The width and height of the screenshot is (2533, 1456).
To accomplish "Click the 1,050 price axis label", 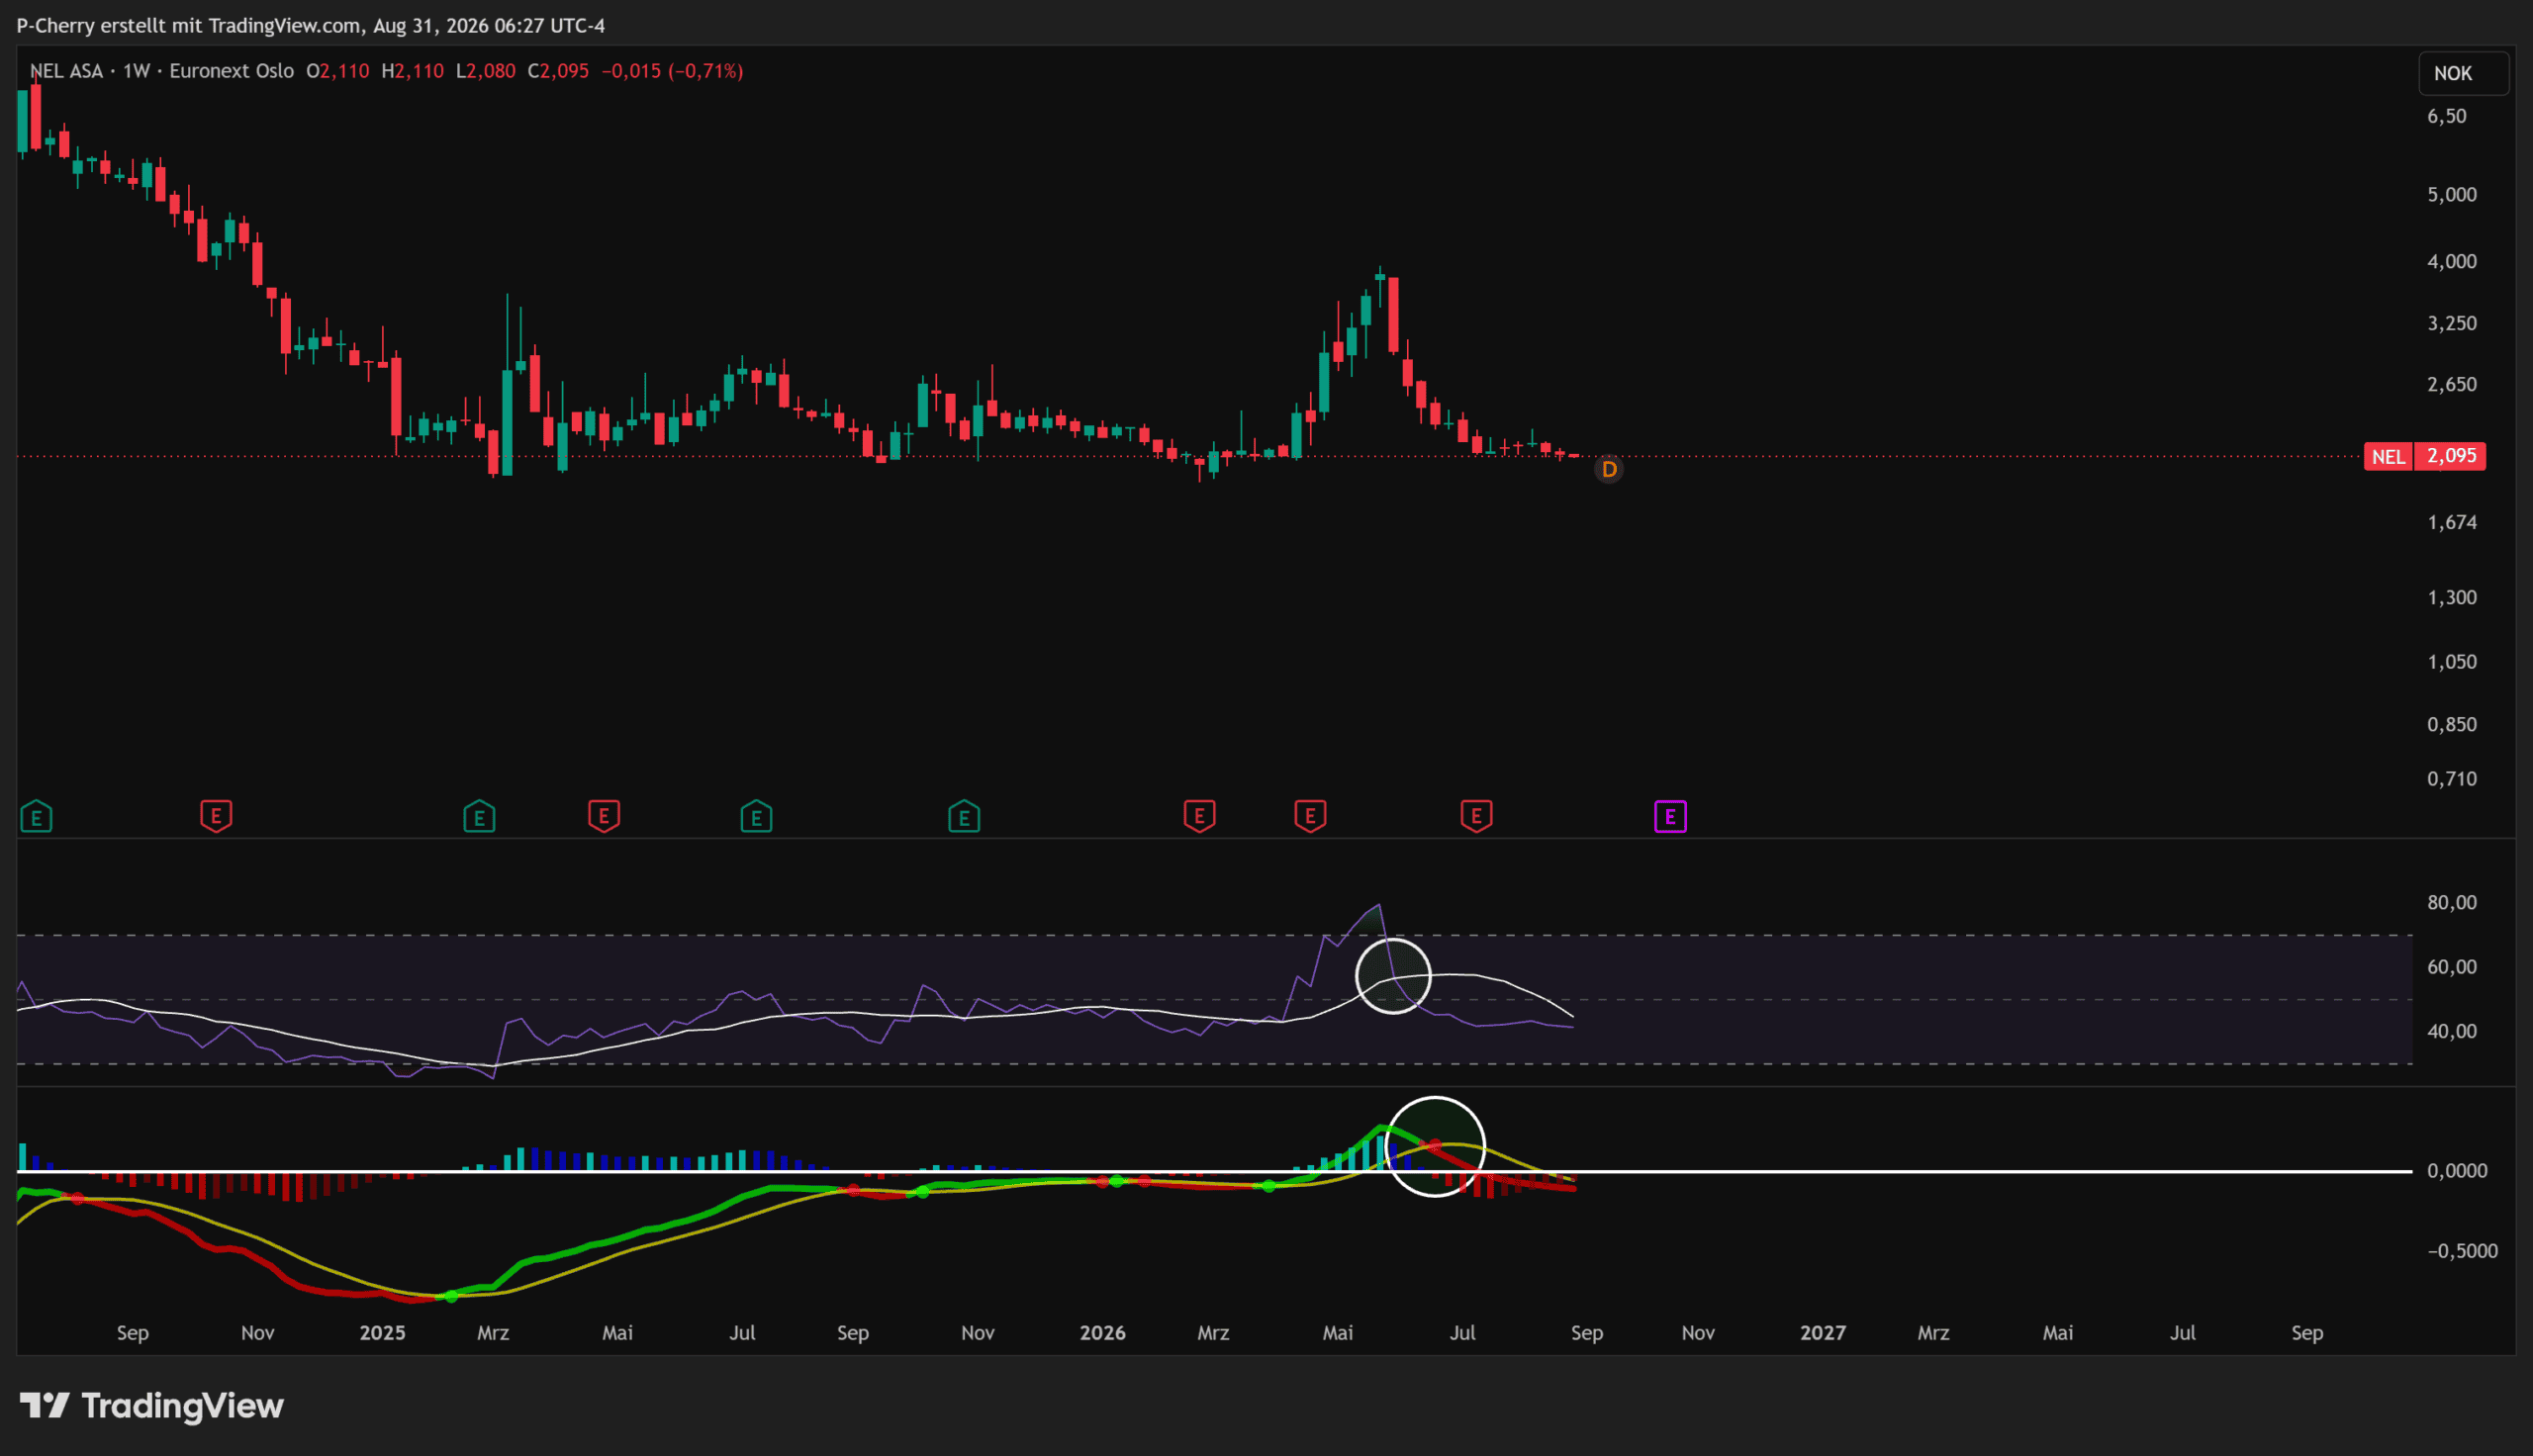I will click(2452, 661).
